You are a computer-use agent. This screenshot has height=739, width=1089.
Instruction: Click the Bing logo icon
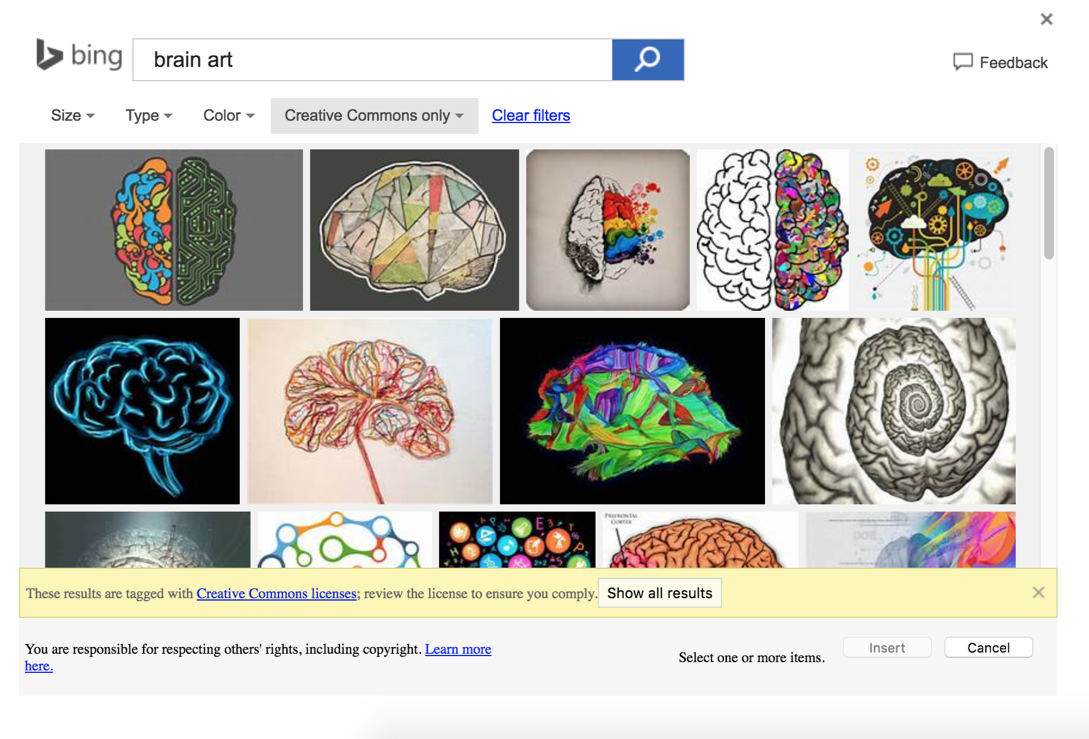click(46, 56)
